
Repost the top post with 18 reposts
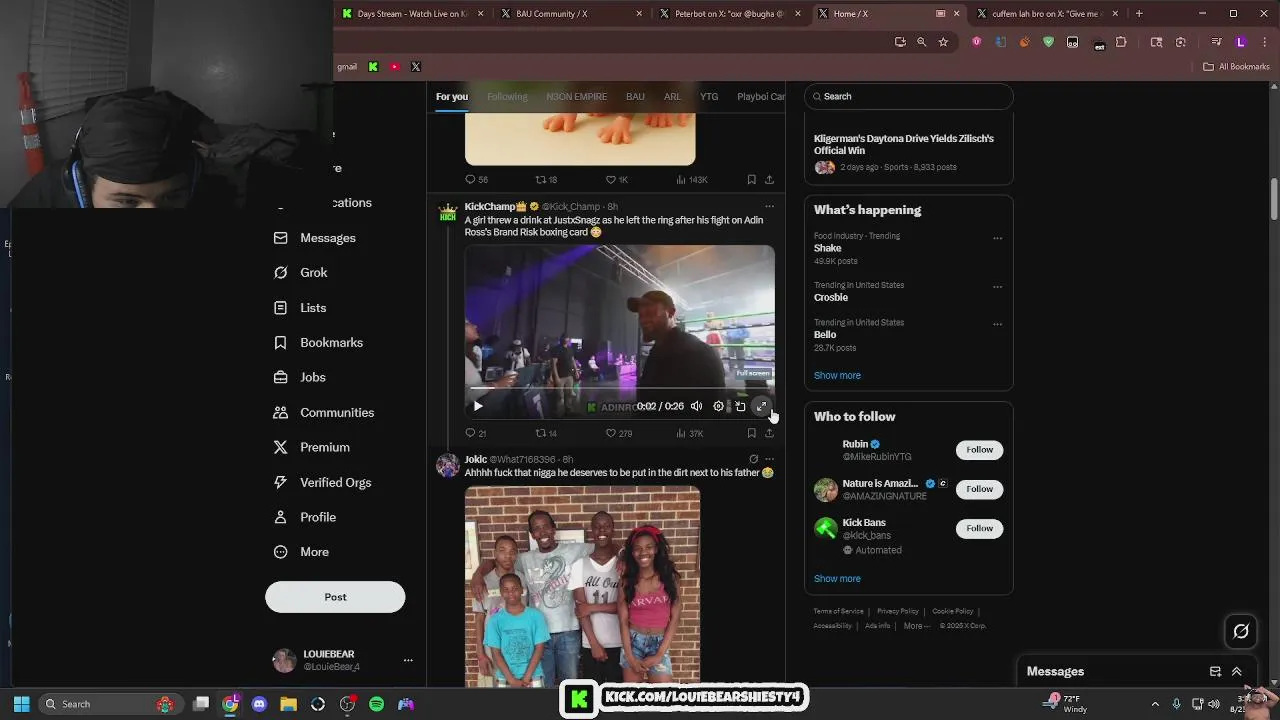click(546, 180)
